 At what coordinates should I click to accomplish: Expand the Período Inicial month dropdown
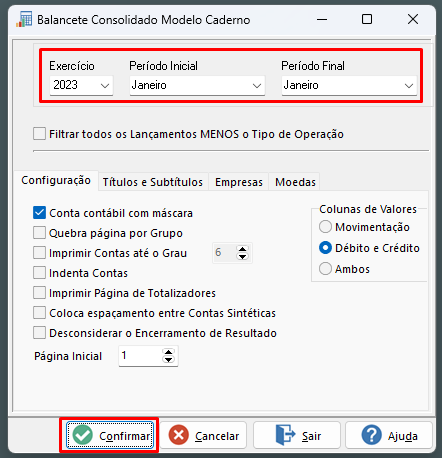pos(197,85)
